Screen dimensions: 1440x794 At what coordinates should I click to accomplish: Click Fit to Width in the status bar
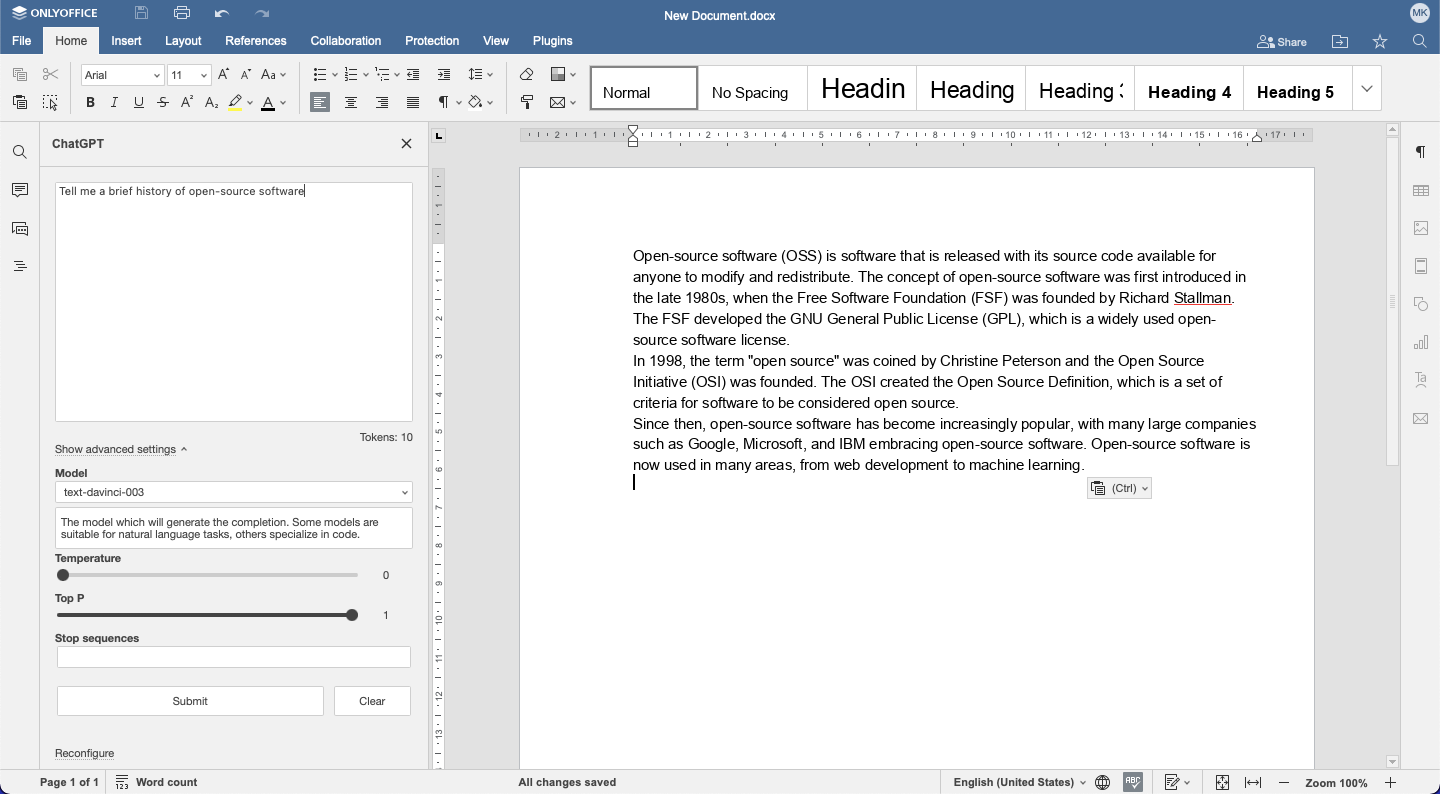tap(1252, 782)
